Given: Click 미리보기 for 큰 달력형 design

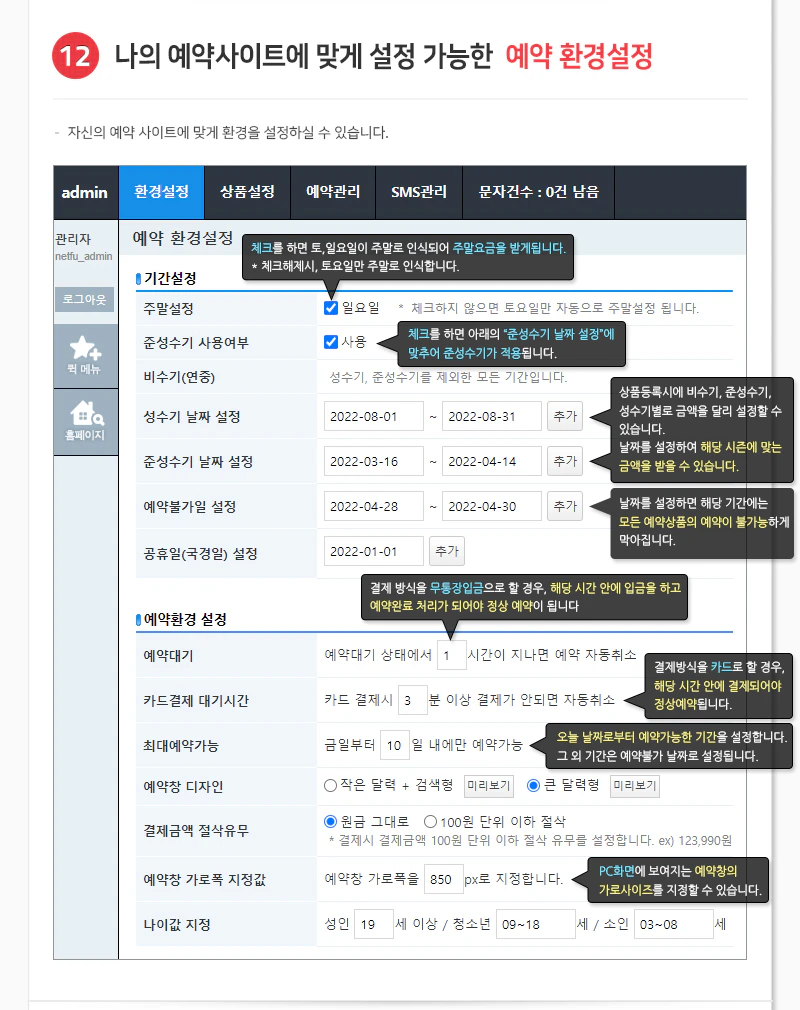Looking at the screenshot, I should coord(634,786).
